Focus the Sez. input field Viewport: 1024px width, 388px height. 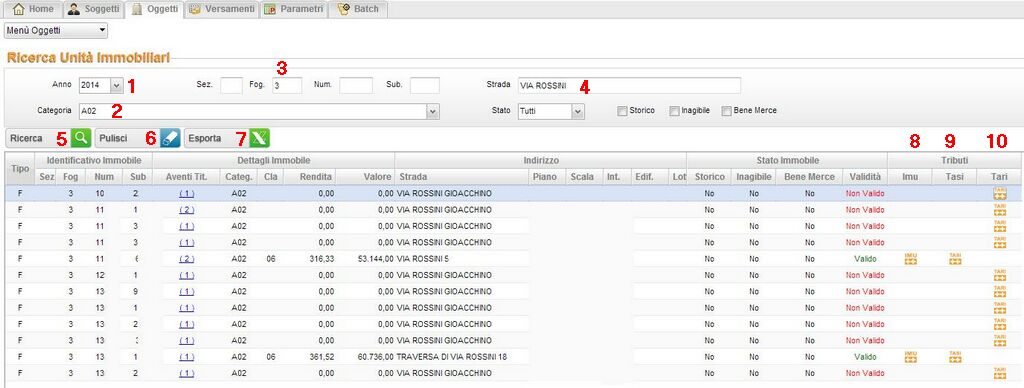click(x=231, y=86)
